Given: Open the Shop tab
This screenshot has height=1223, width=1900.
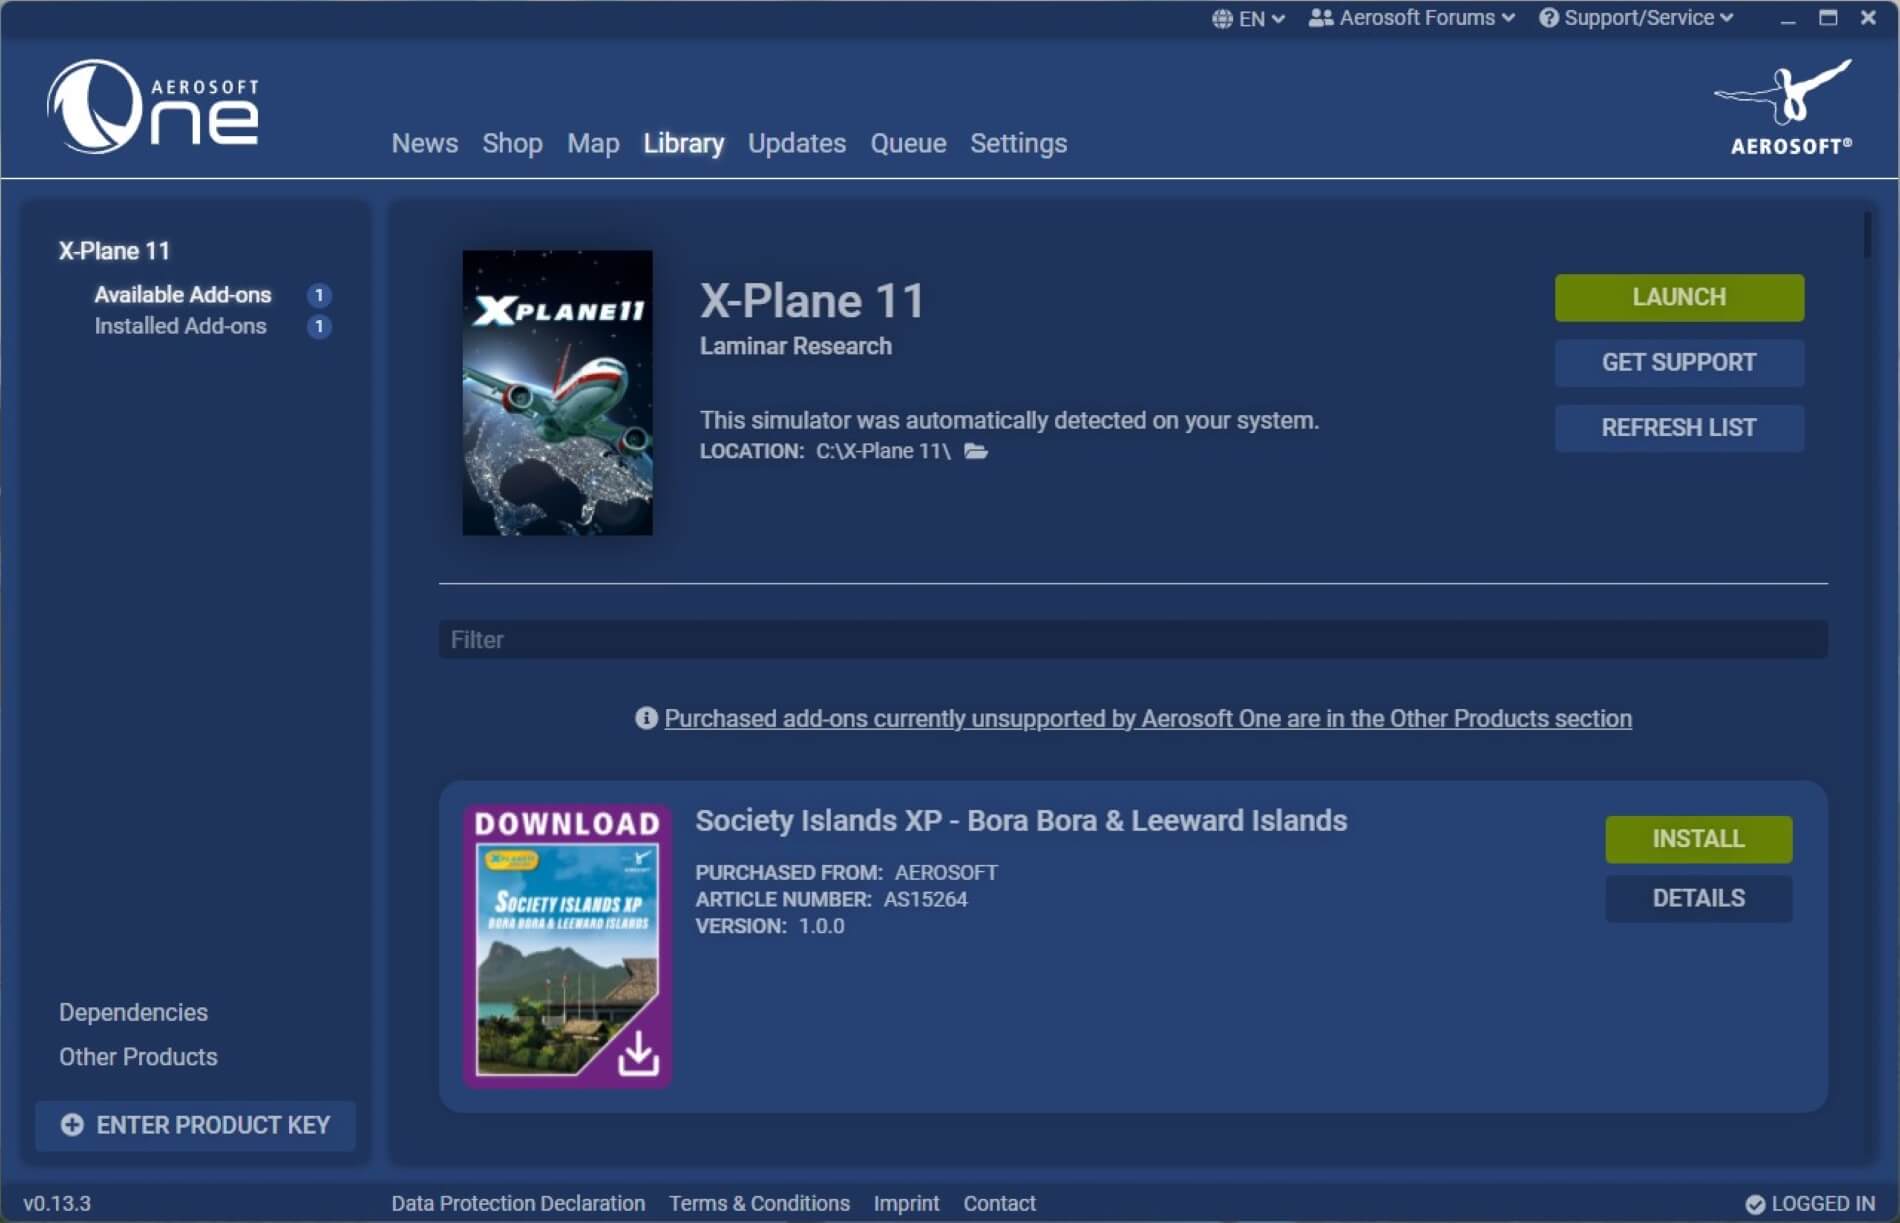Looking at the screenshot, I should click(512, 143).
